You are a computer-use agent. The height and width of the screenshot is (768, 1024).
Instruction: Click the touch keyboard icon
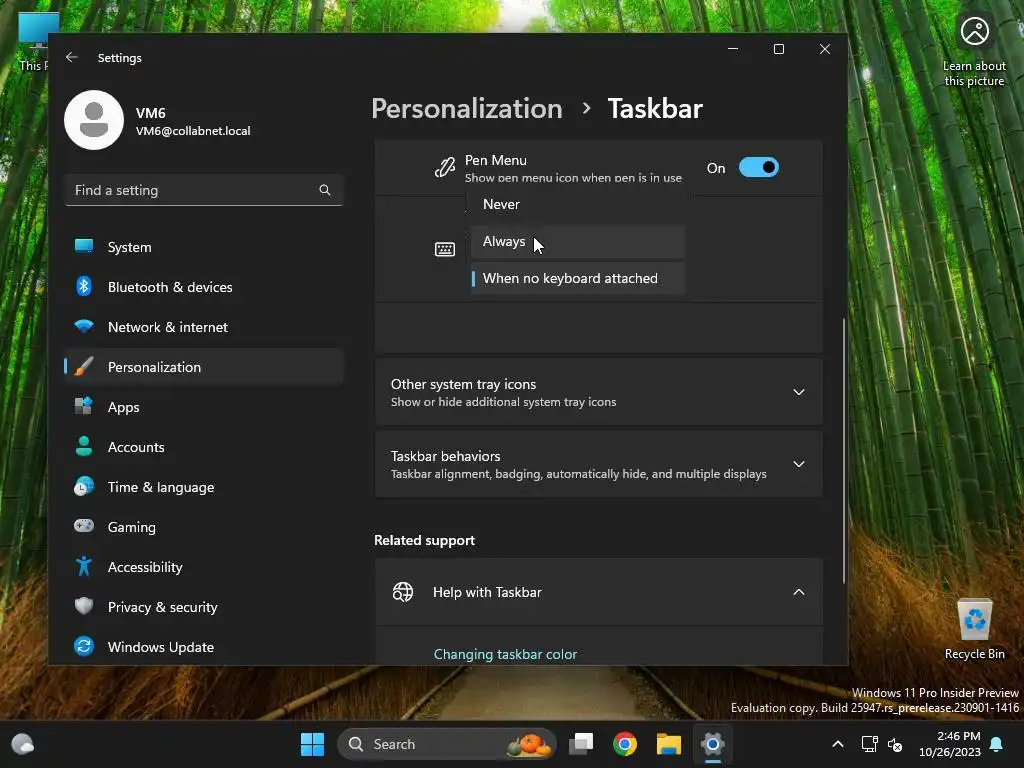[x=445, y=249]
